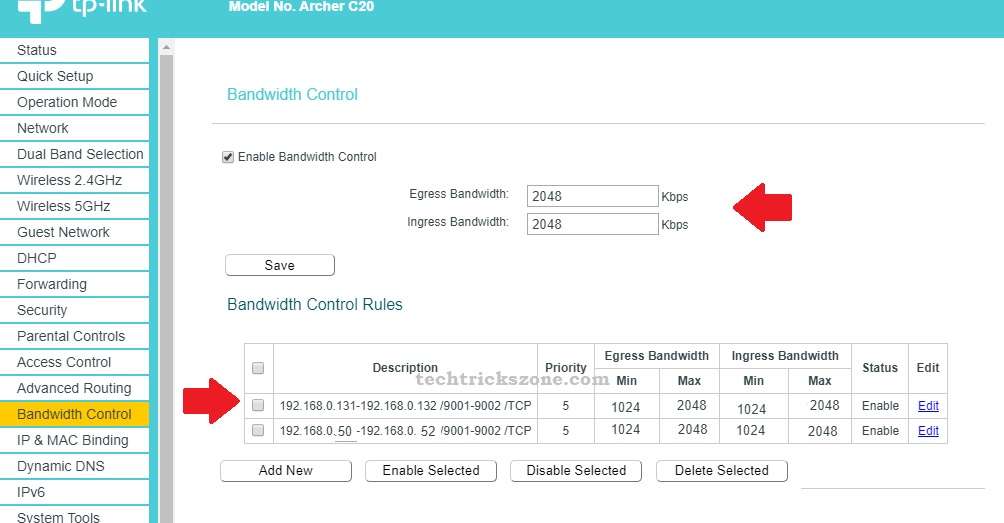Click the Ingress Bandwidth input field
Image resolution: width=1004 pixels, height=523 pixels.
click(592, 224)
